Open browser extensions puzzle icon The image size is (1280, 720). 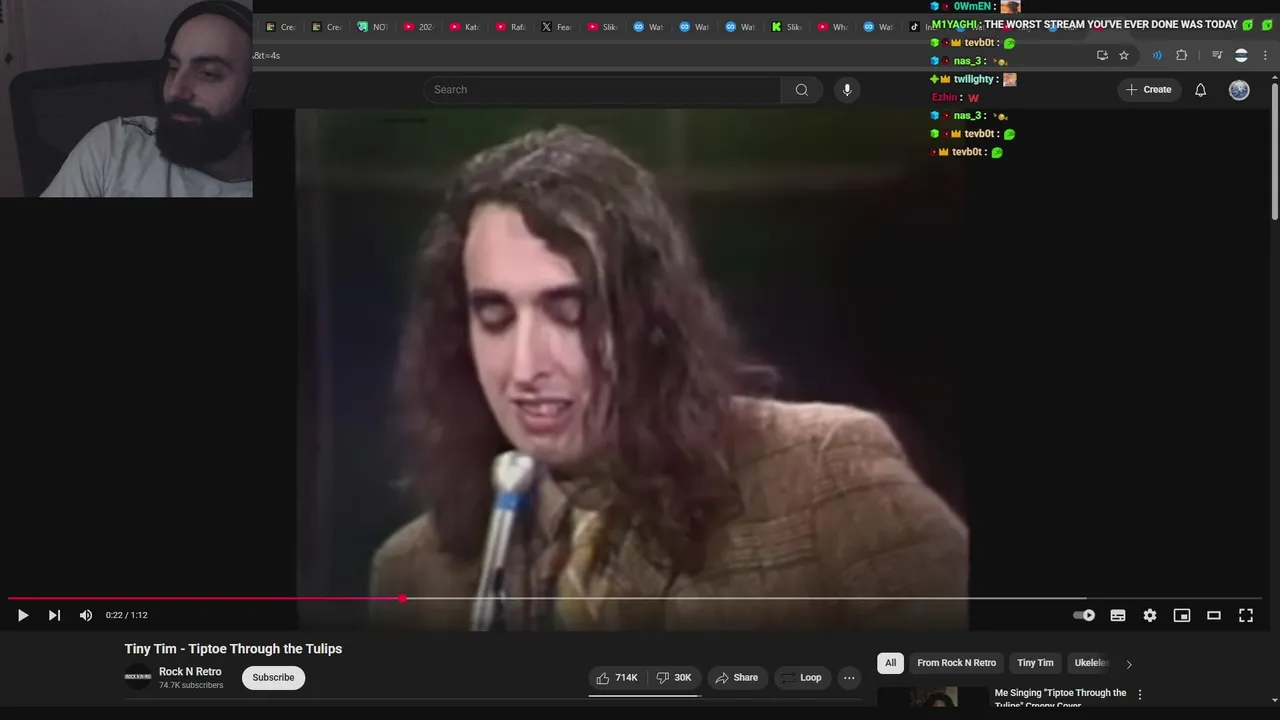tap(1181, 55)
